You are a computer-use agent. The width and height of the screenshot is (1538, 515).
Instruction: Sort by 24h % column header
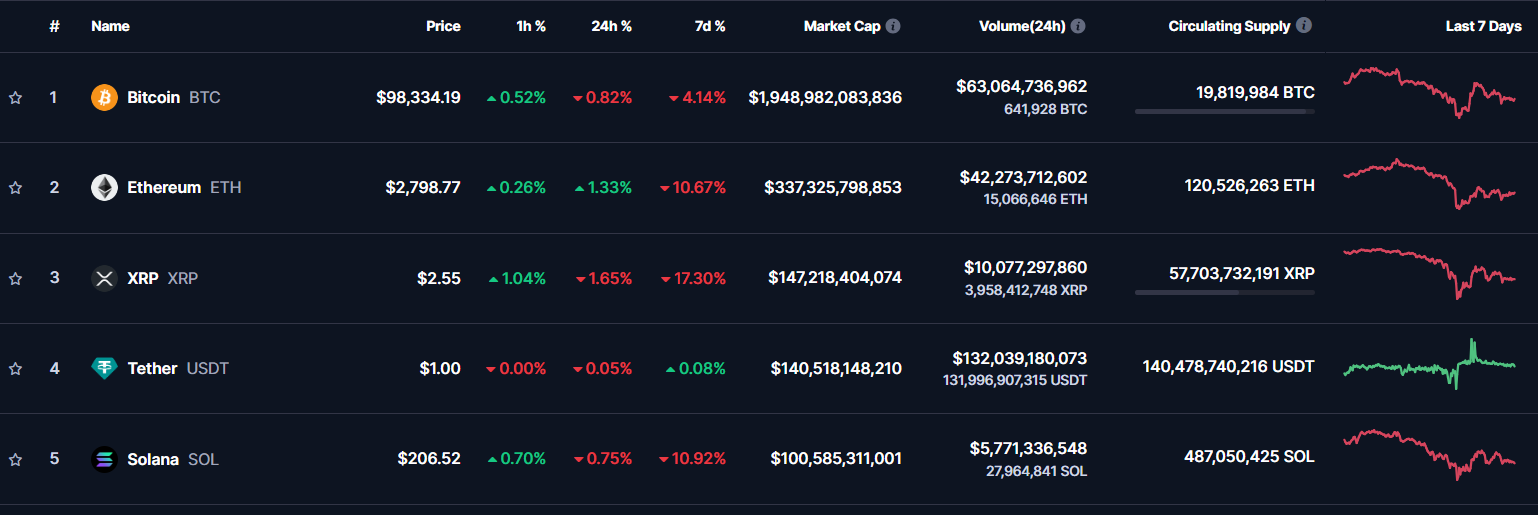point(611,26)
